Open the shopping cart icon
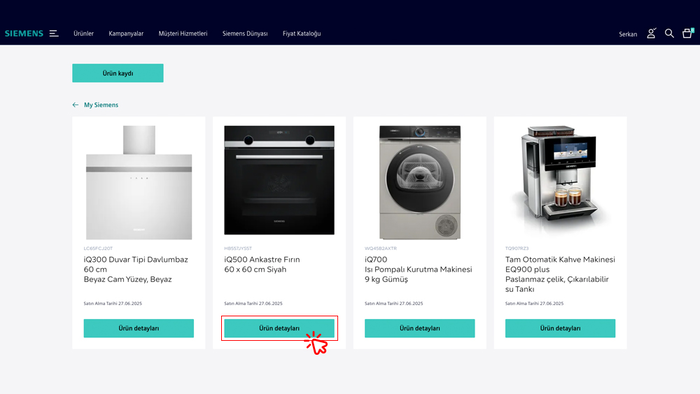Viewport: 700px width, 394px height. 688,33
